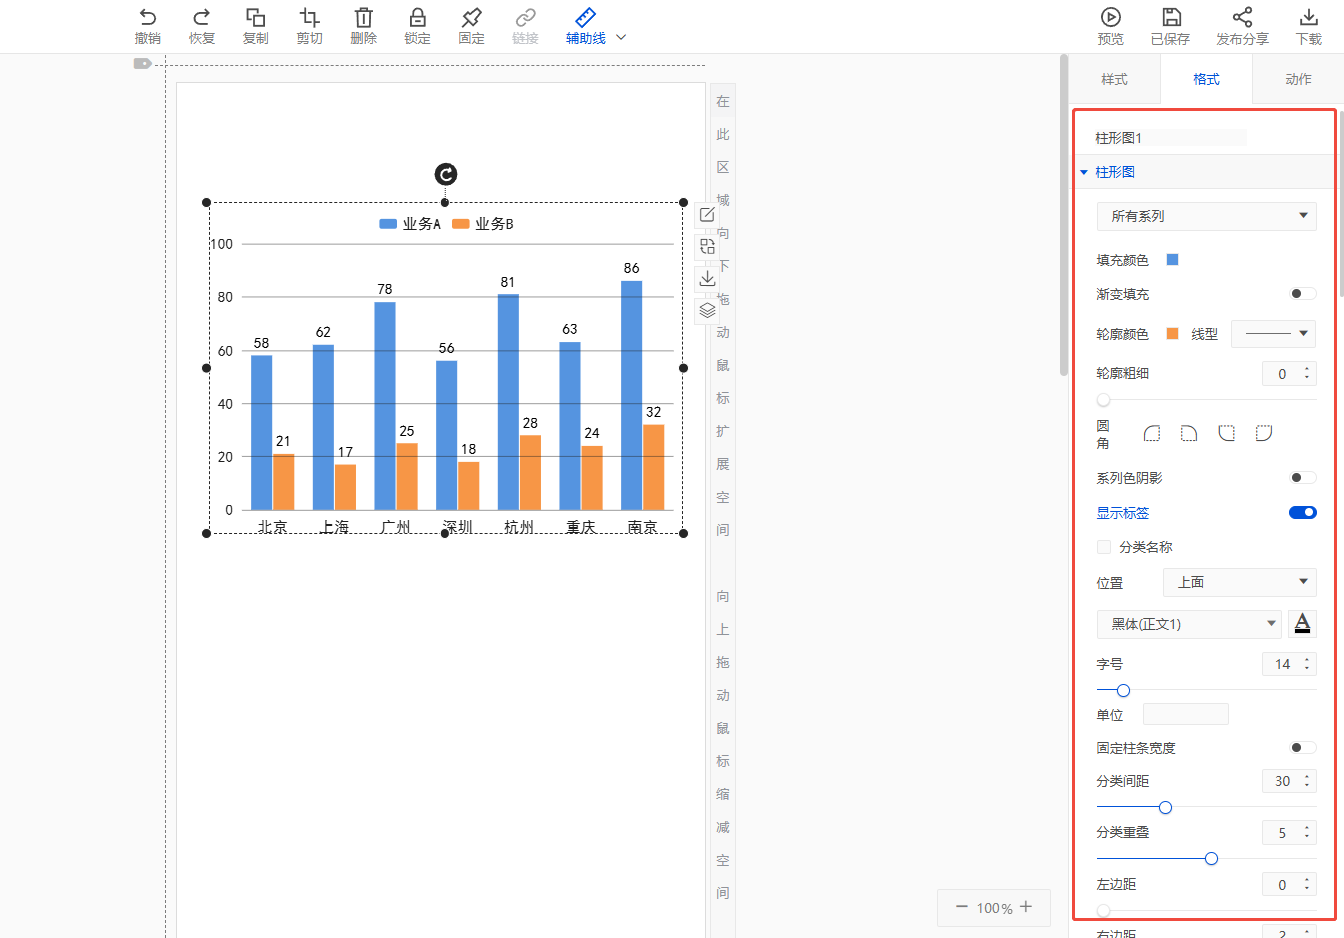The image size is (1344, 938).
Task: Toggle the 渐变填充 switch
Action: pos(1302,294)
